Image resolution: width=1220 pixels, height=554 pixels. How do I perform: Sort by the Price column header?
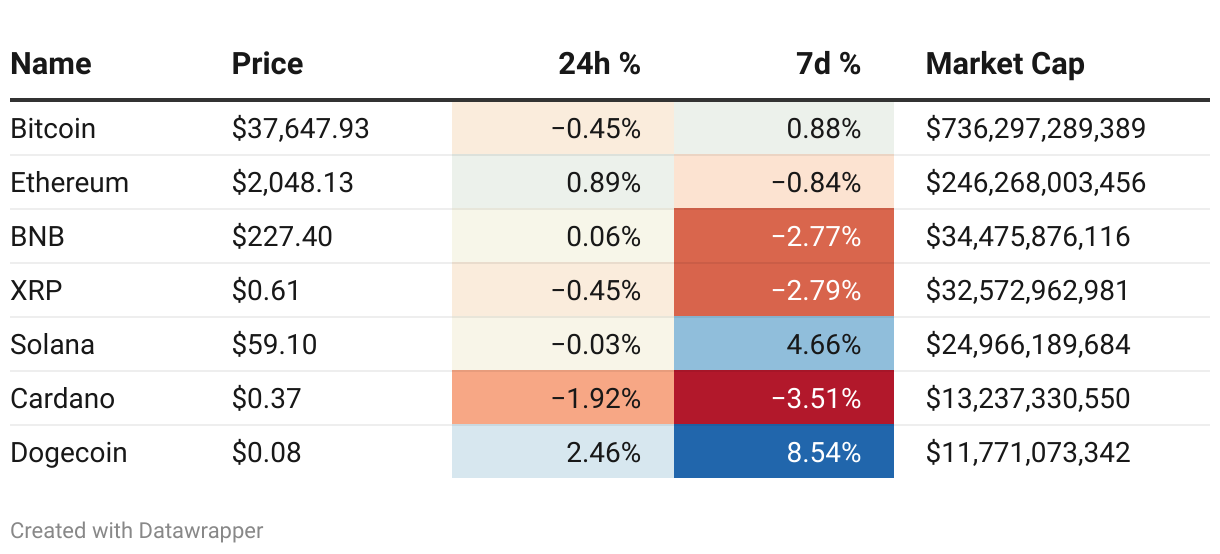267,64
